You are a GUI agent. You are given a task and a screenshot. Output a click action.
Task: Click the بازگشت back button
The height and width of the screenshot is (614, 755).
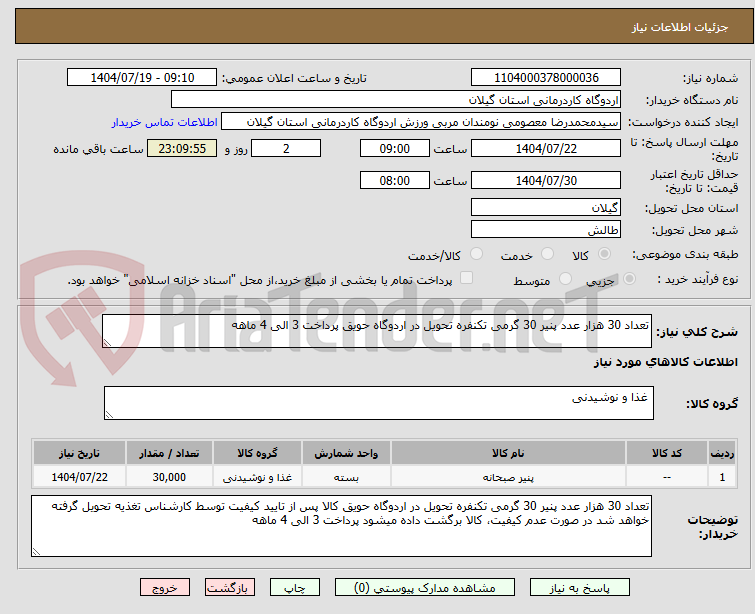230,588
